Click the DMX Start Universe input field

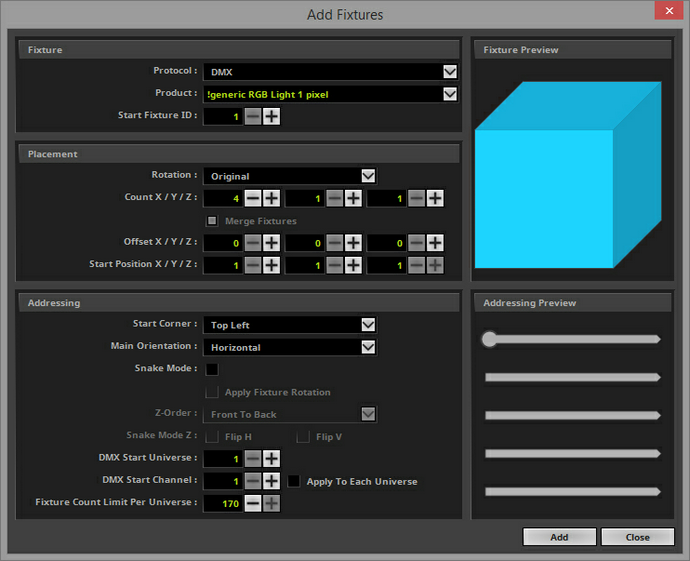[223, 459]
